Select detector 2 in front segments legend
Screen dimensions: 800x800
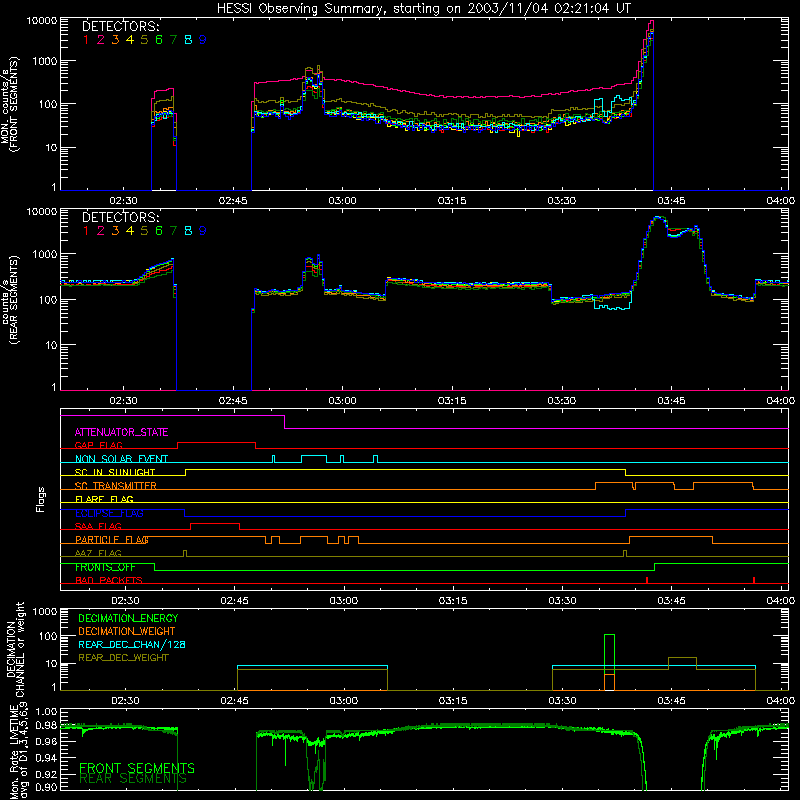point(101,40)
